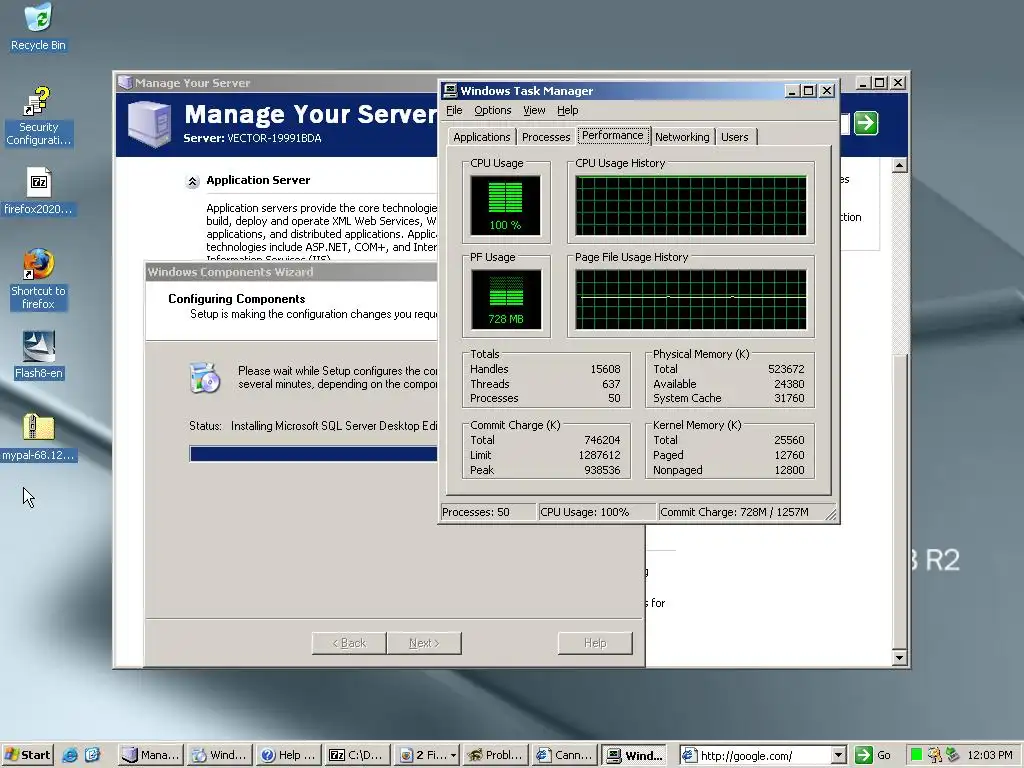This screenshot has height=768, width=1024.
Task: Click the CPU Usage History graph
Action: pos(690,205)
